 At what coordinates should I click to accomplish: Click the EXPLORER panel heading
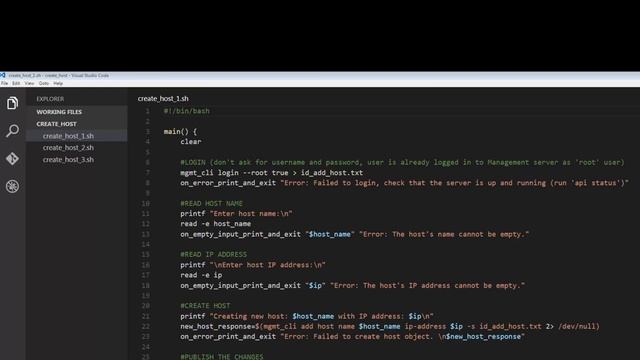point(50,99)
